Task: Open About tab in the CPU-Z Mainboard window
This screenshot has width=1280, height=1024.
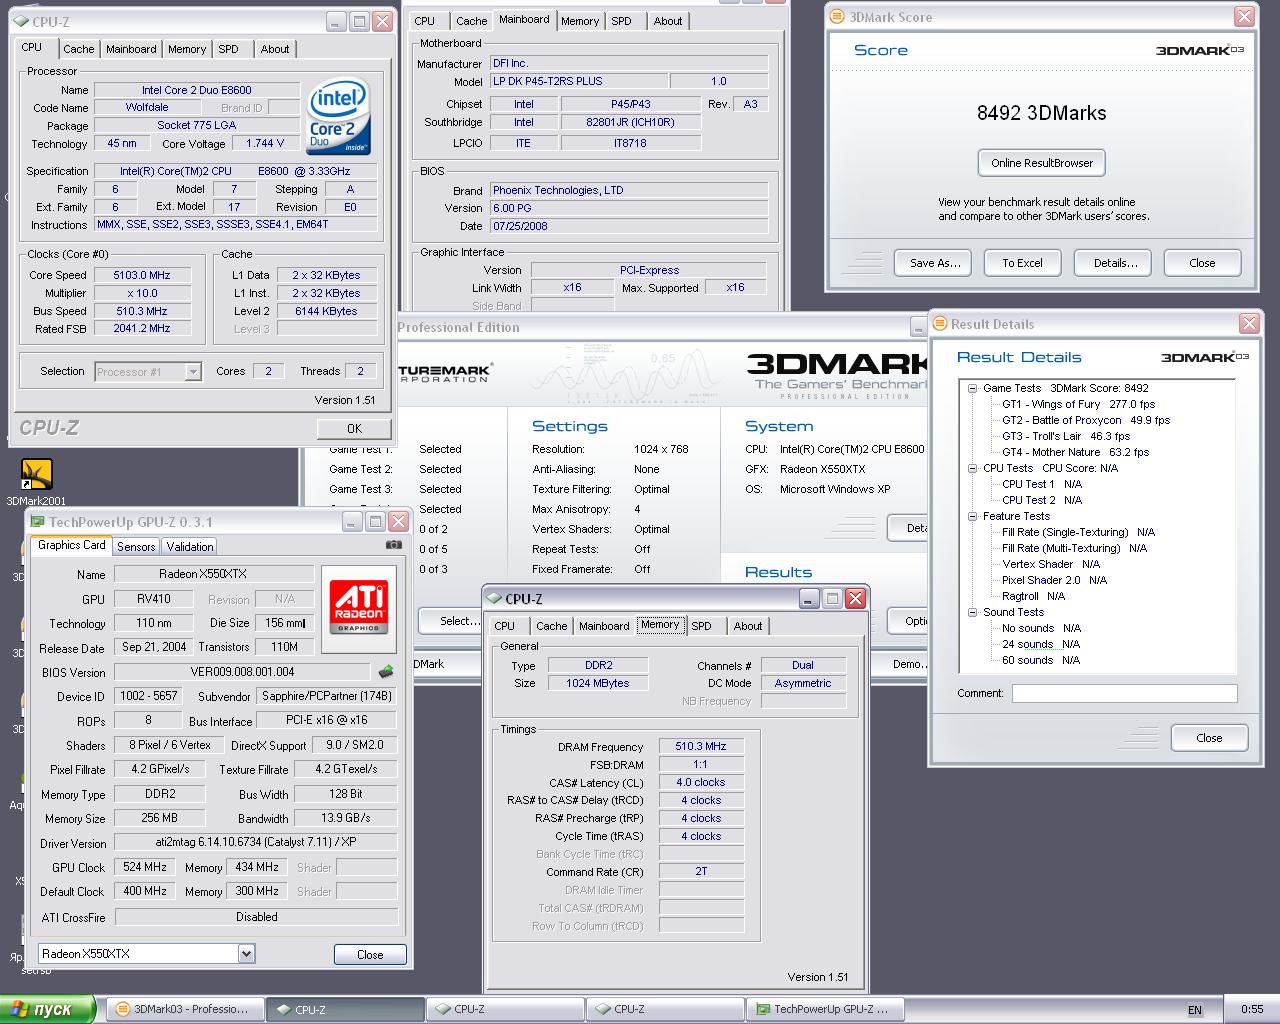Action: pos(668,21)
